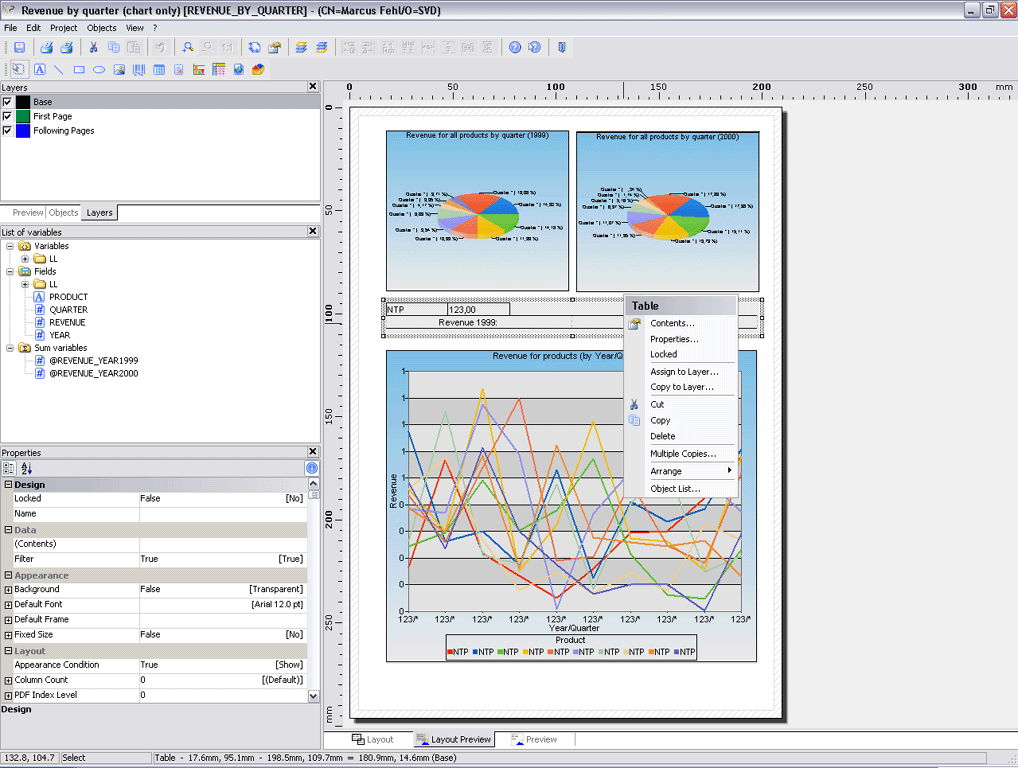
Task: Toggle the First Page layer checkbox
Action: [8, 116]
